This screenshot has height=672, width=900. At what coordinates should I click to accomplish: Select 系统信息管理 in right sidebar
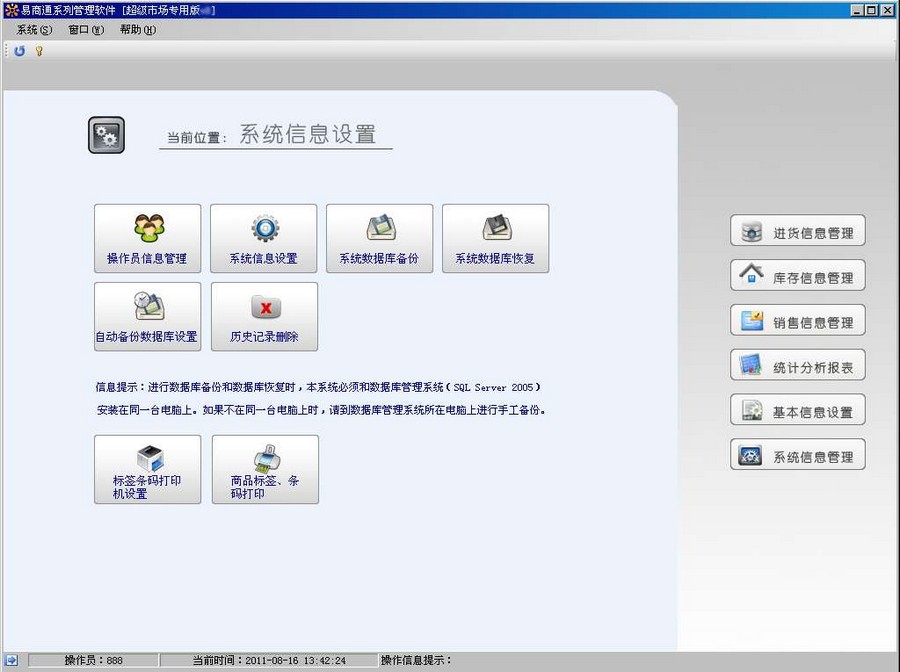pos(797,456)
